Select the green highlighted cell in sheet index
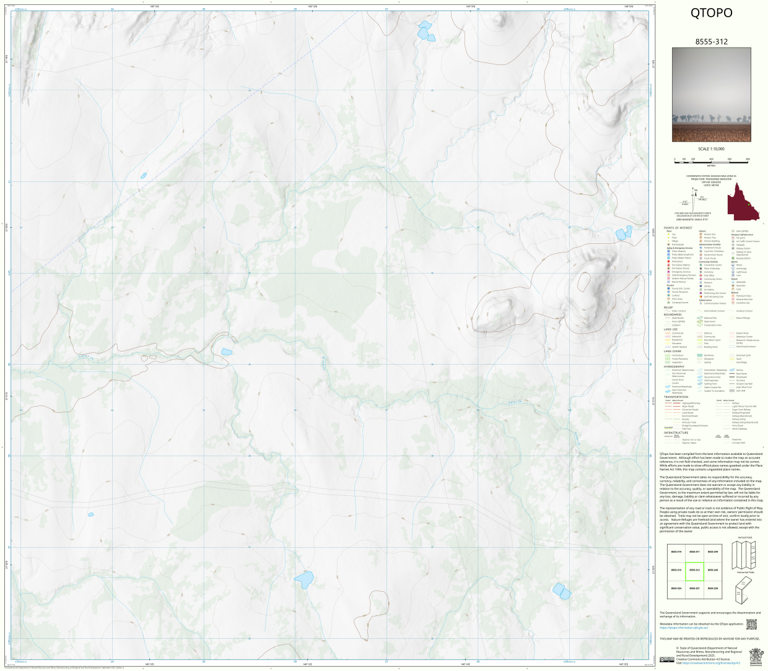The width and height of the screenshot is (768, 671). coord(694,571)
